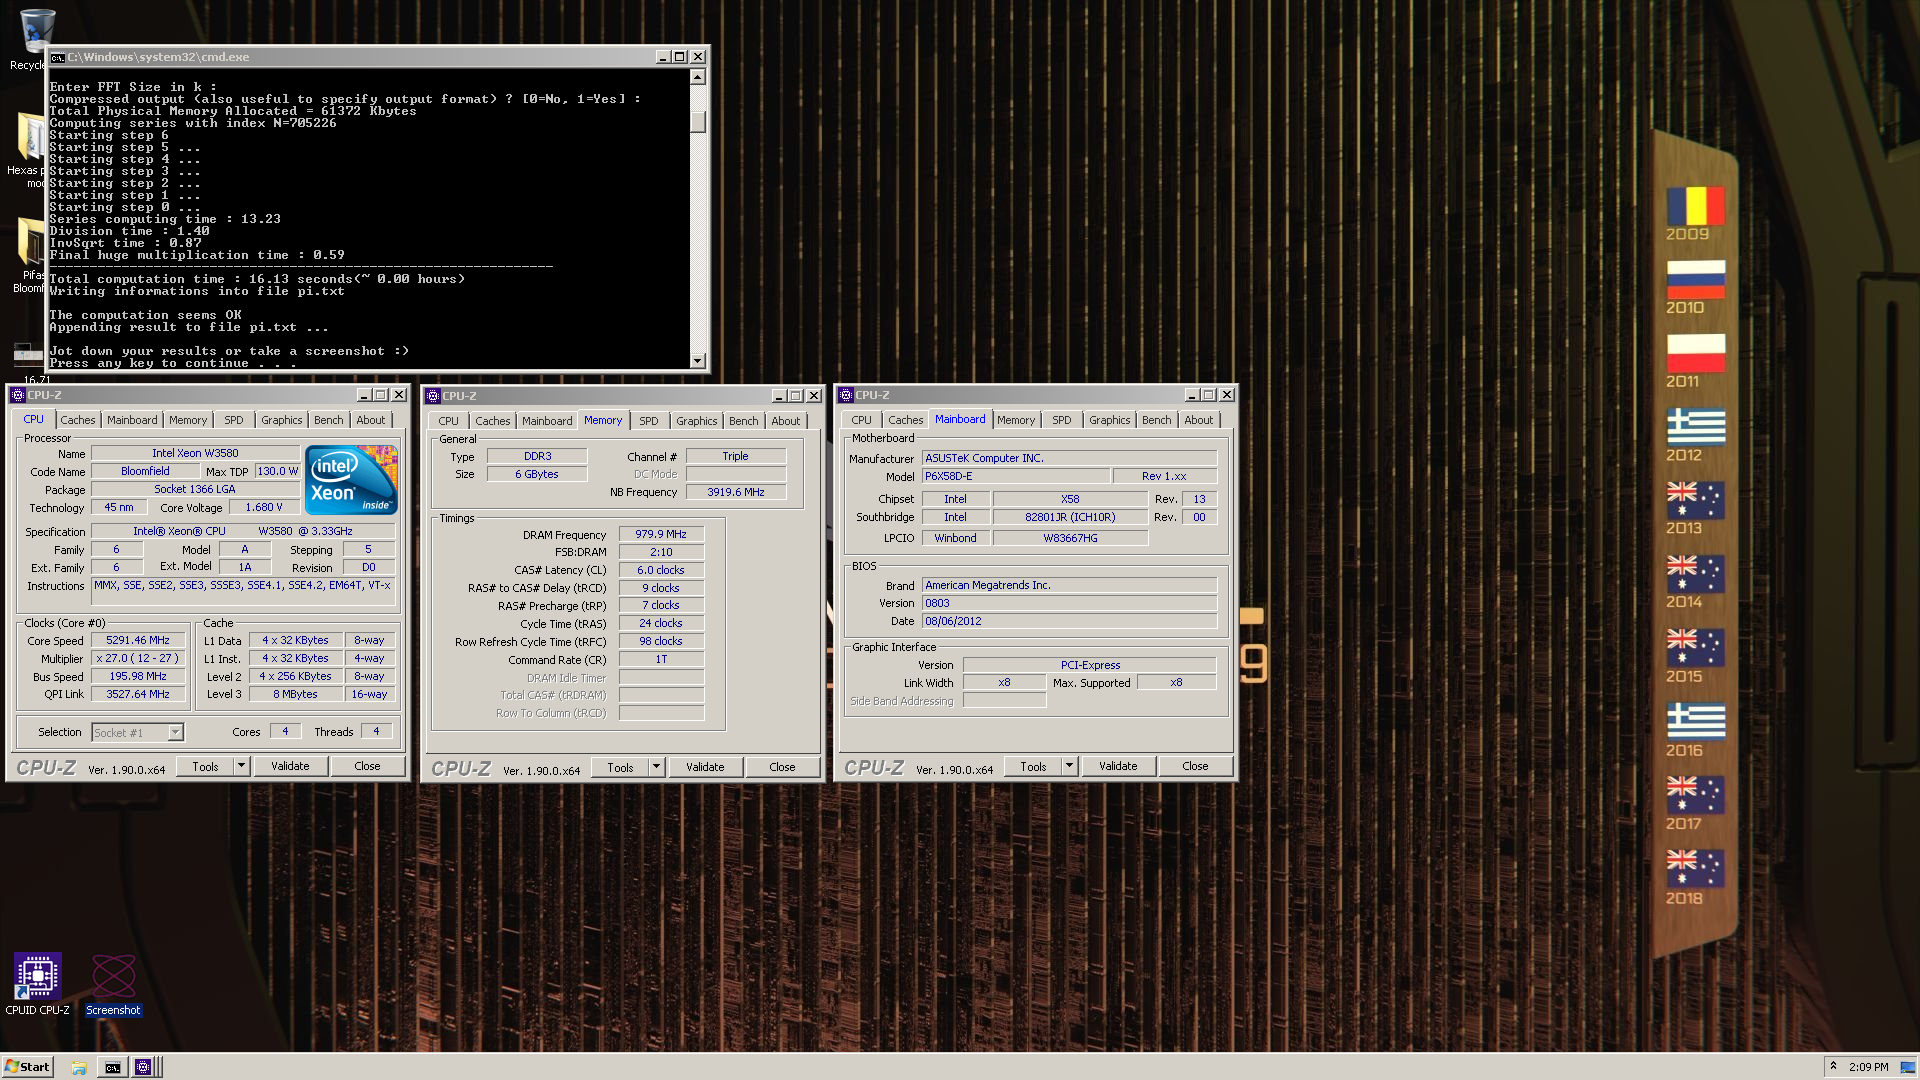1920x1080 pixels.
Task: Open Graphics tab in Mainboard window
Action: [1109, 421]
